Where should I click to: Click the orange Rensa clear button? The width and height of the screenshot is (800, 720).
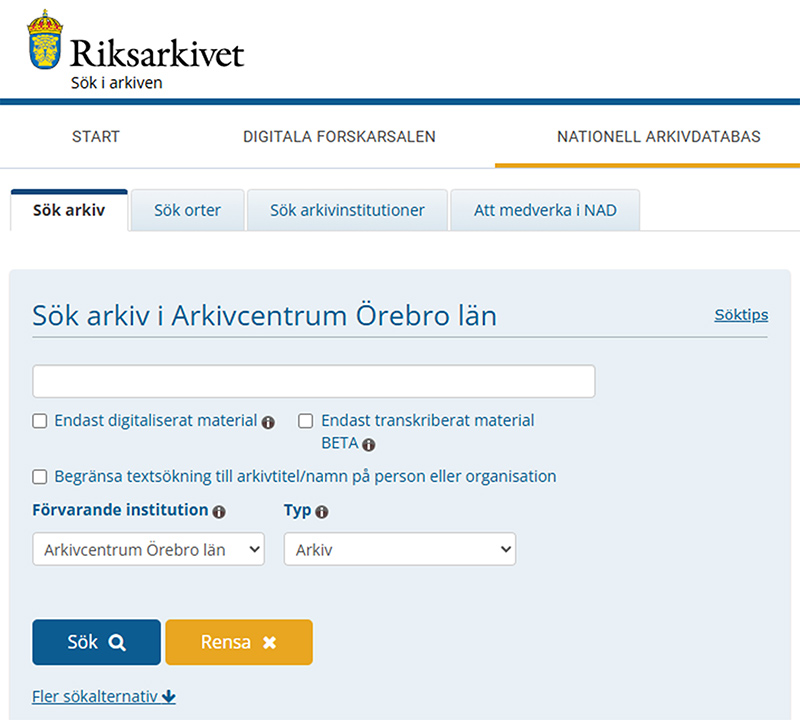[x=239, y=642]
